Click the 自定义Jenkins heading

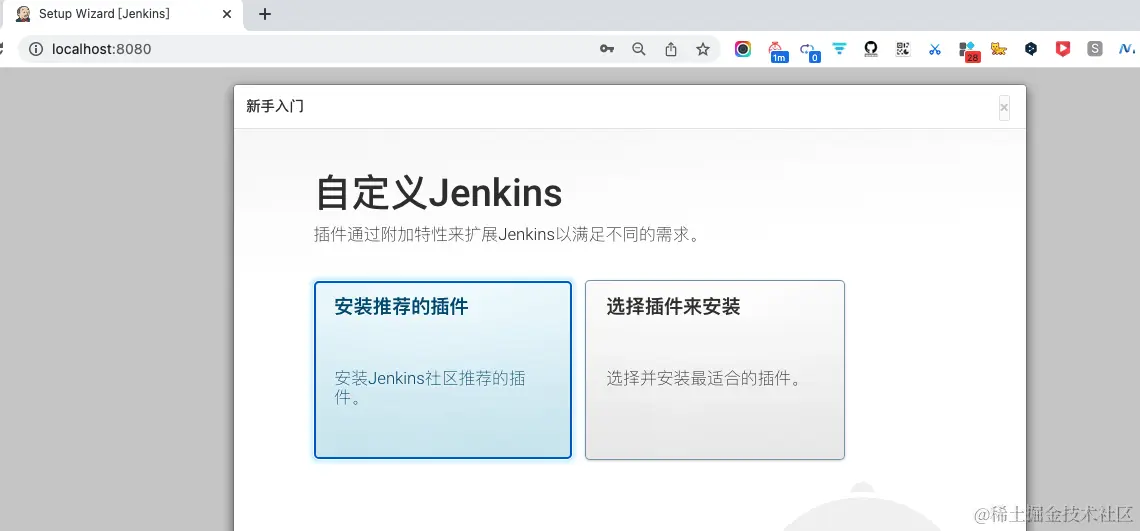click(438, 193)
